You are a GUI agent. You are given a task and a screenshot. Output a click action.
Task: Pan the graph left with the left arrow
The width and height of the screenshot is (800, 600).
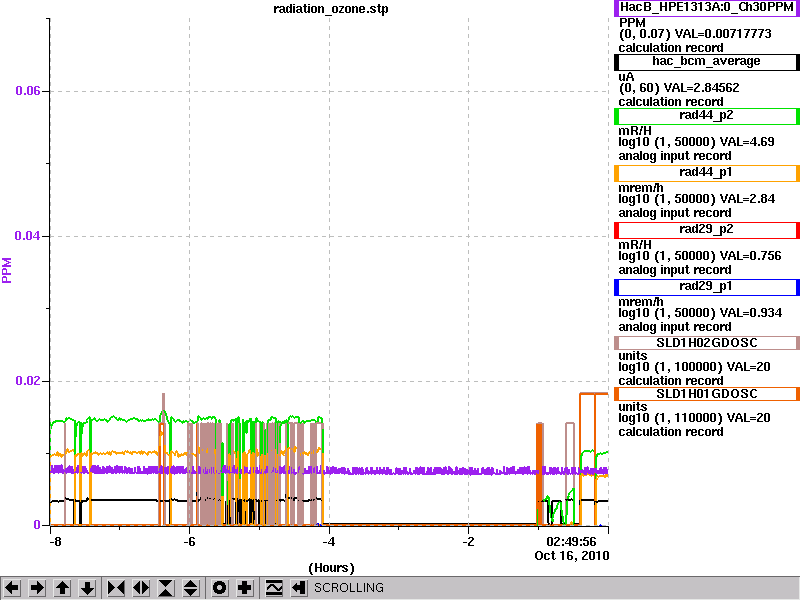point(12,588)
